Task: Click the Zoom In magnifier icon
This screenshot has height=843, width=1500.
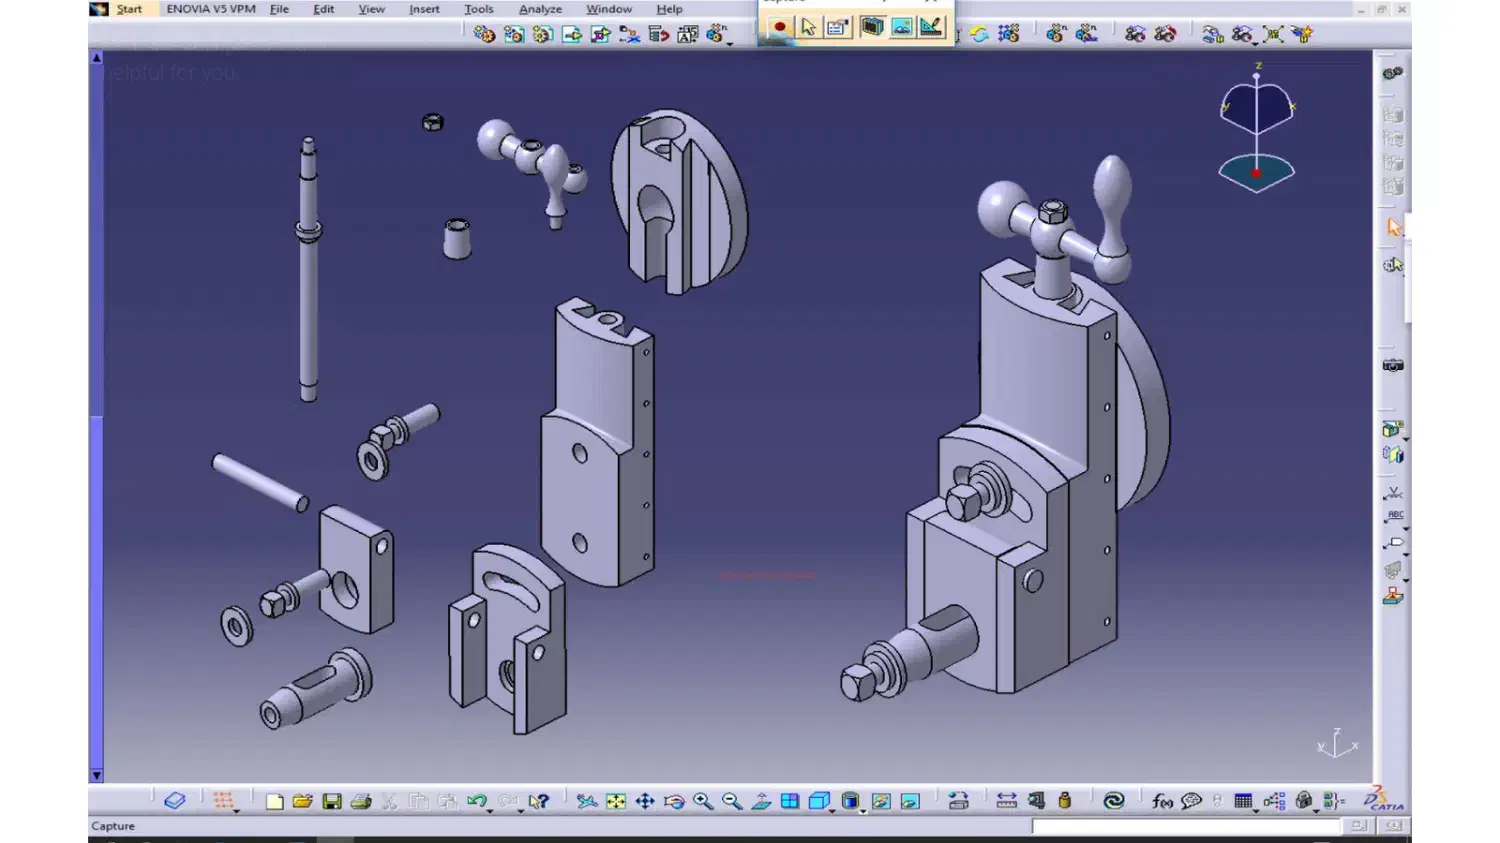Action: [703, 801]
